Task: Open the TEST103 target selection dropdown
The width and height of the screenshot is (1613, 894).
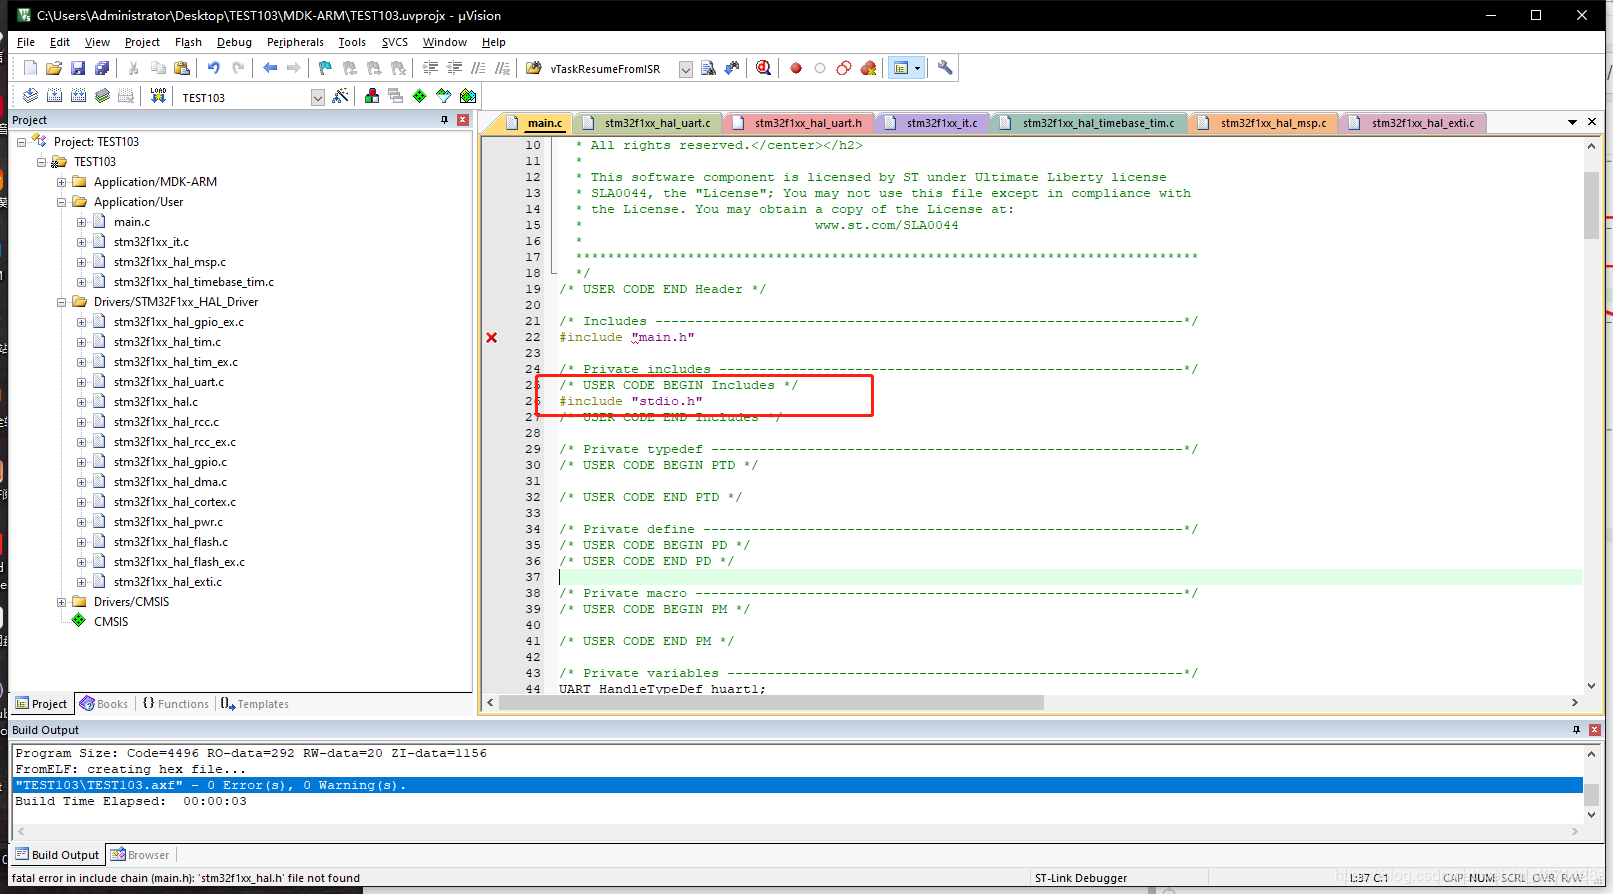Action: (318, 97)
